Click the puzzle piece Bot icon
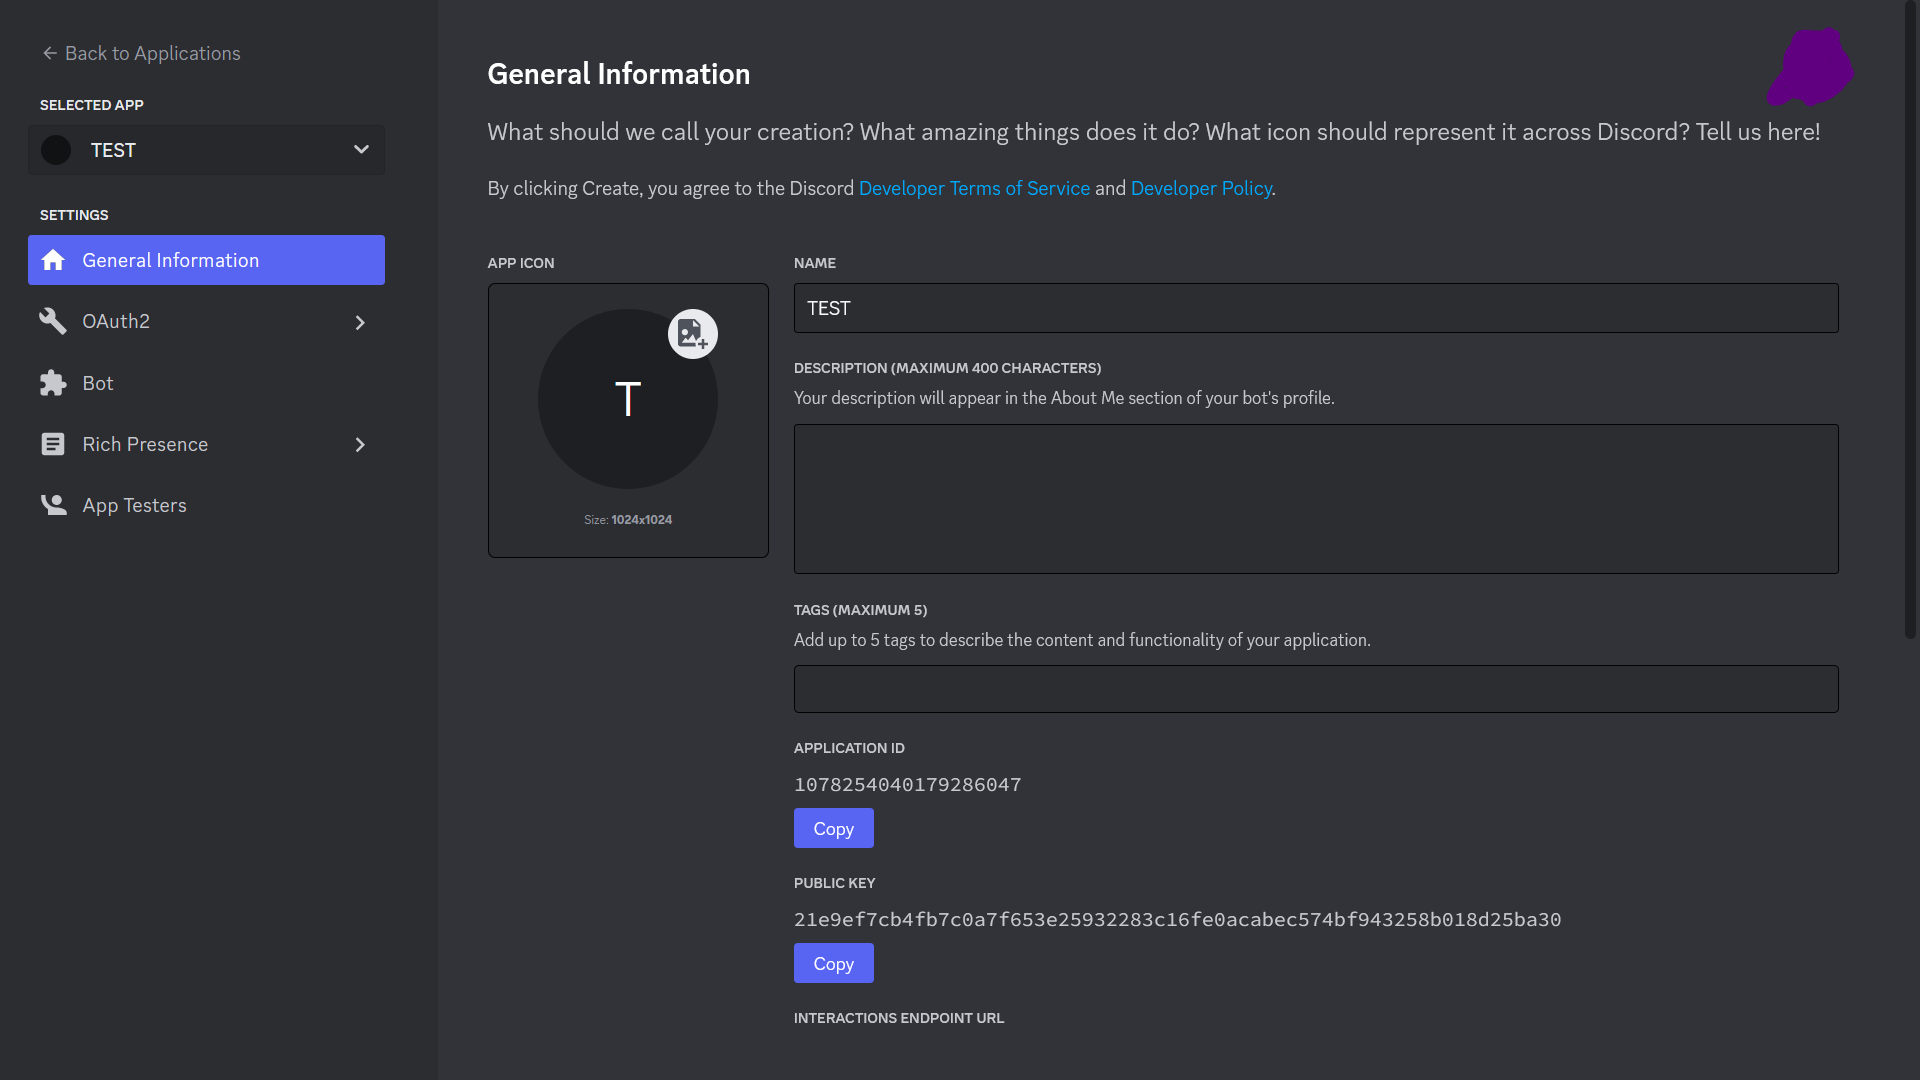 pyautogui.click(x=53, y=383)
